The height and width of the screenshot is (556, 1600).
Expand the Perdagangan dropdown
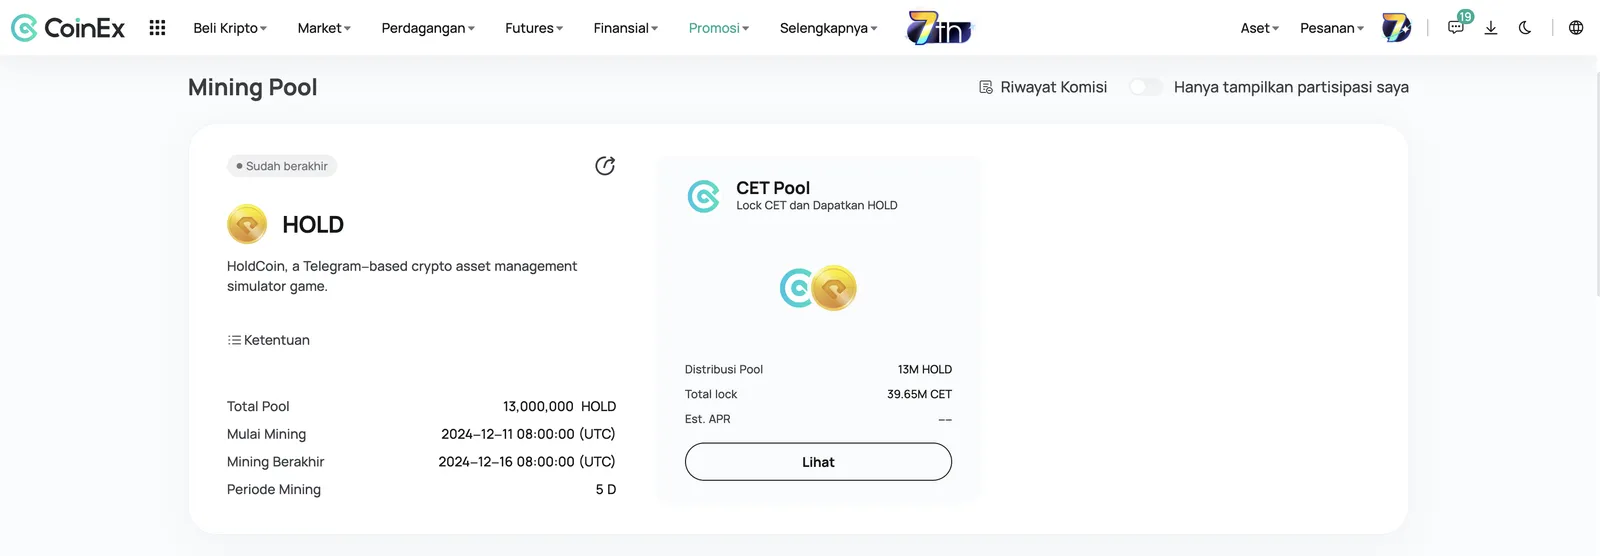click(428, 28)
